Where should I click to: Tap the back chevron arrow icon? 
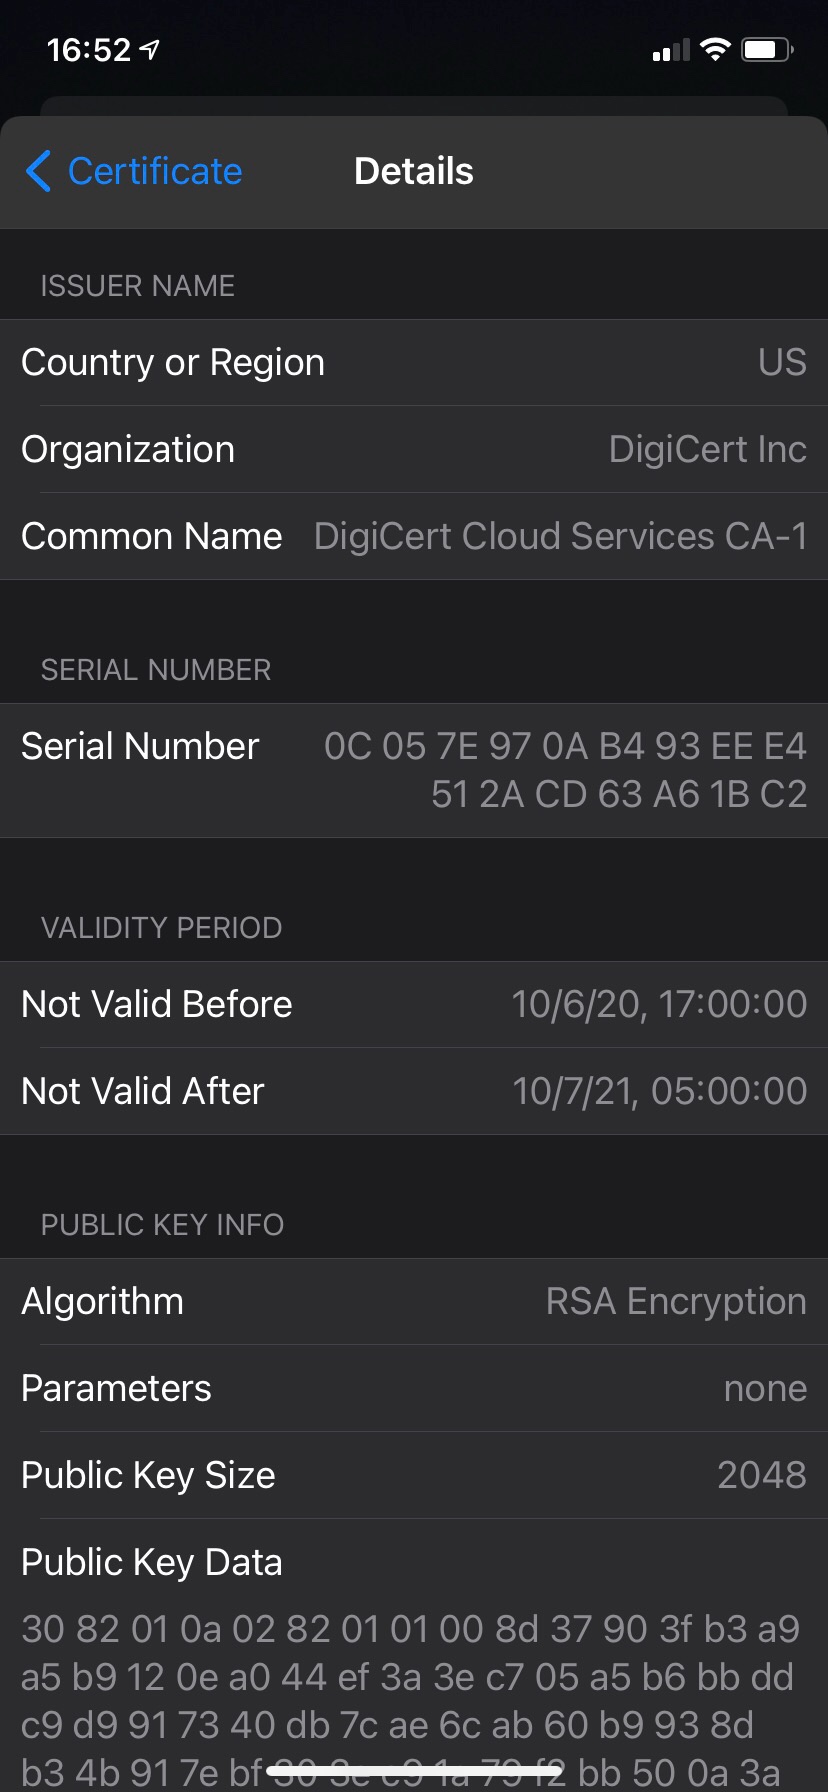click(38, 171)
